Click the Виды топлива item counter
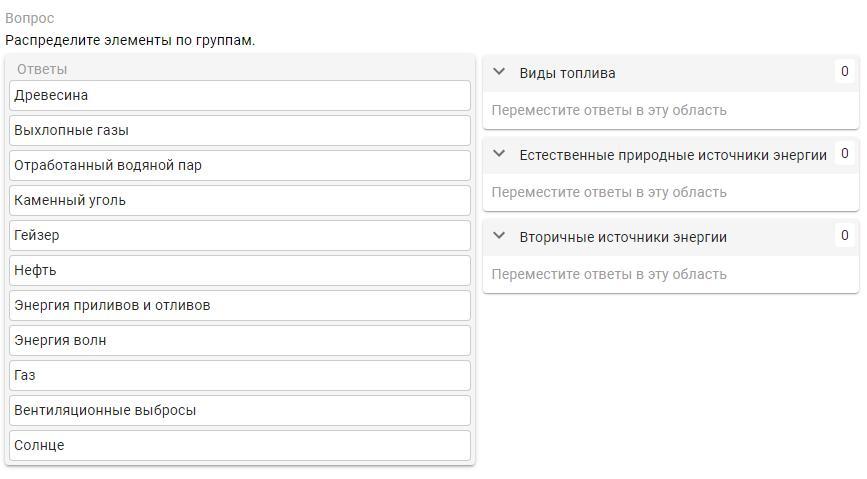This screenshot has height=479, width=867. point(845,72)
